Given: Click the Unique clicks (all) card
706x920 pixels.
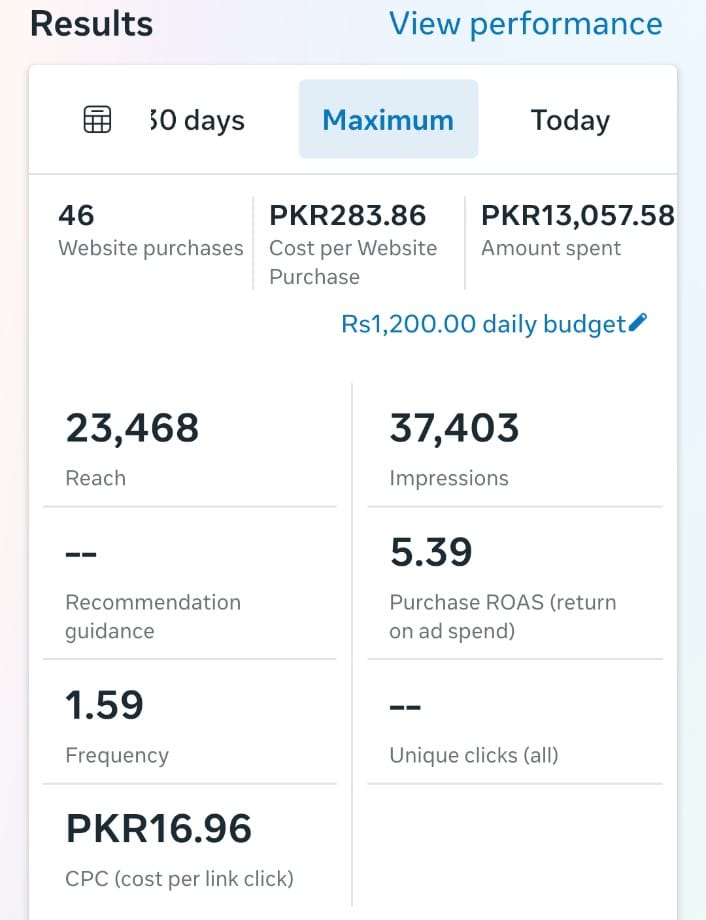Looking at the screenshot, I should pos(514,724).
